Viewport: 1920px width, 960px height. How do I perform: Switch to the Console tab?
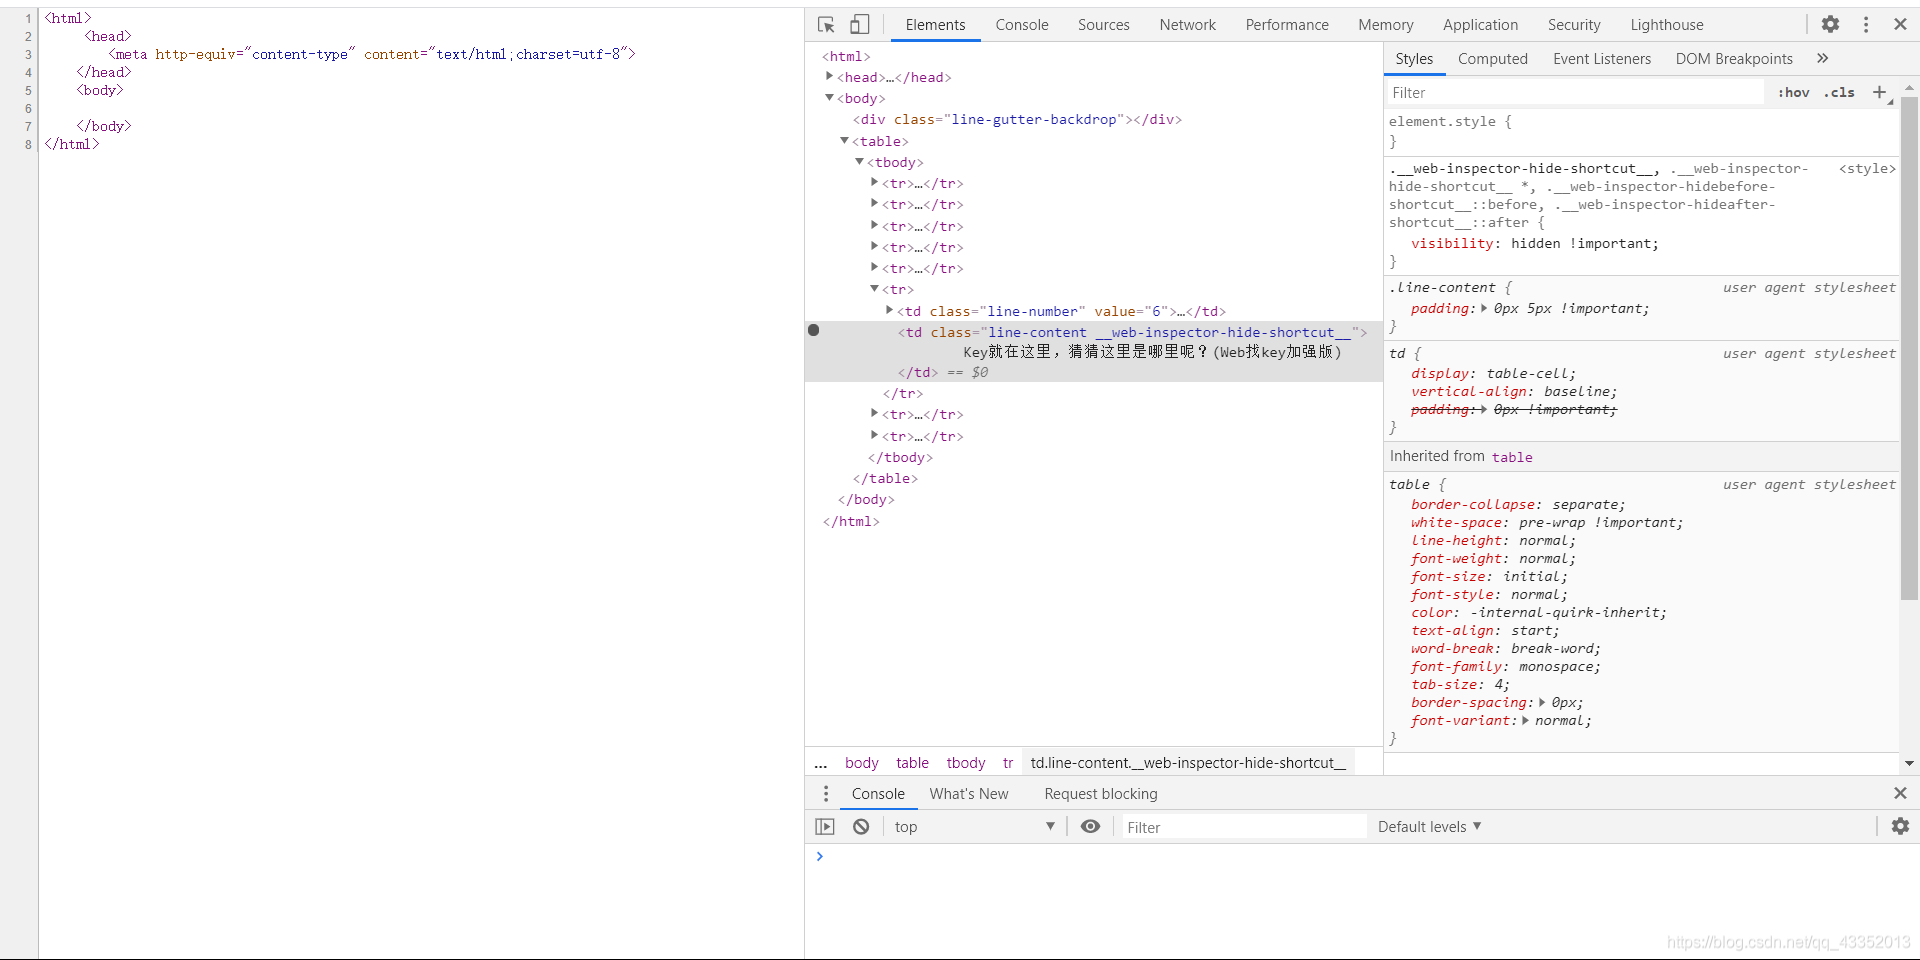(1022, 25)
